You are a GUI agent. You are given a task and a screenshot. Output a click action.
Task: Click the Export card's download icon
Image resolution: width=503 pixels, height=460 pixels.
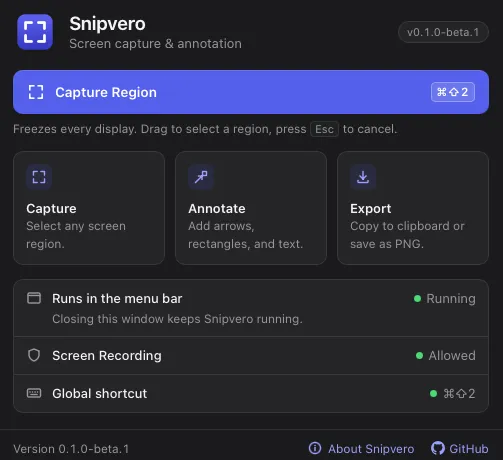[x=363, y=177]
